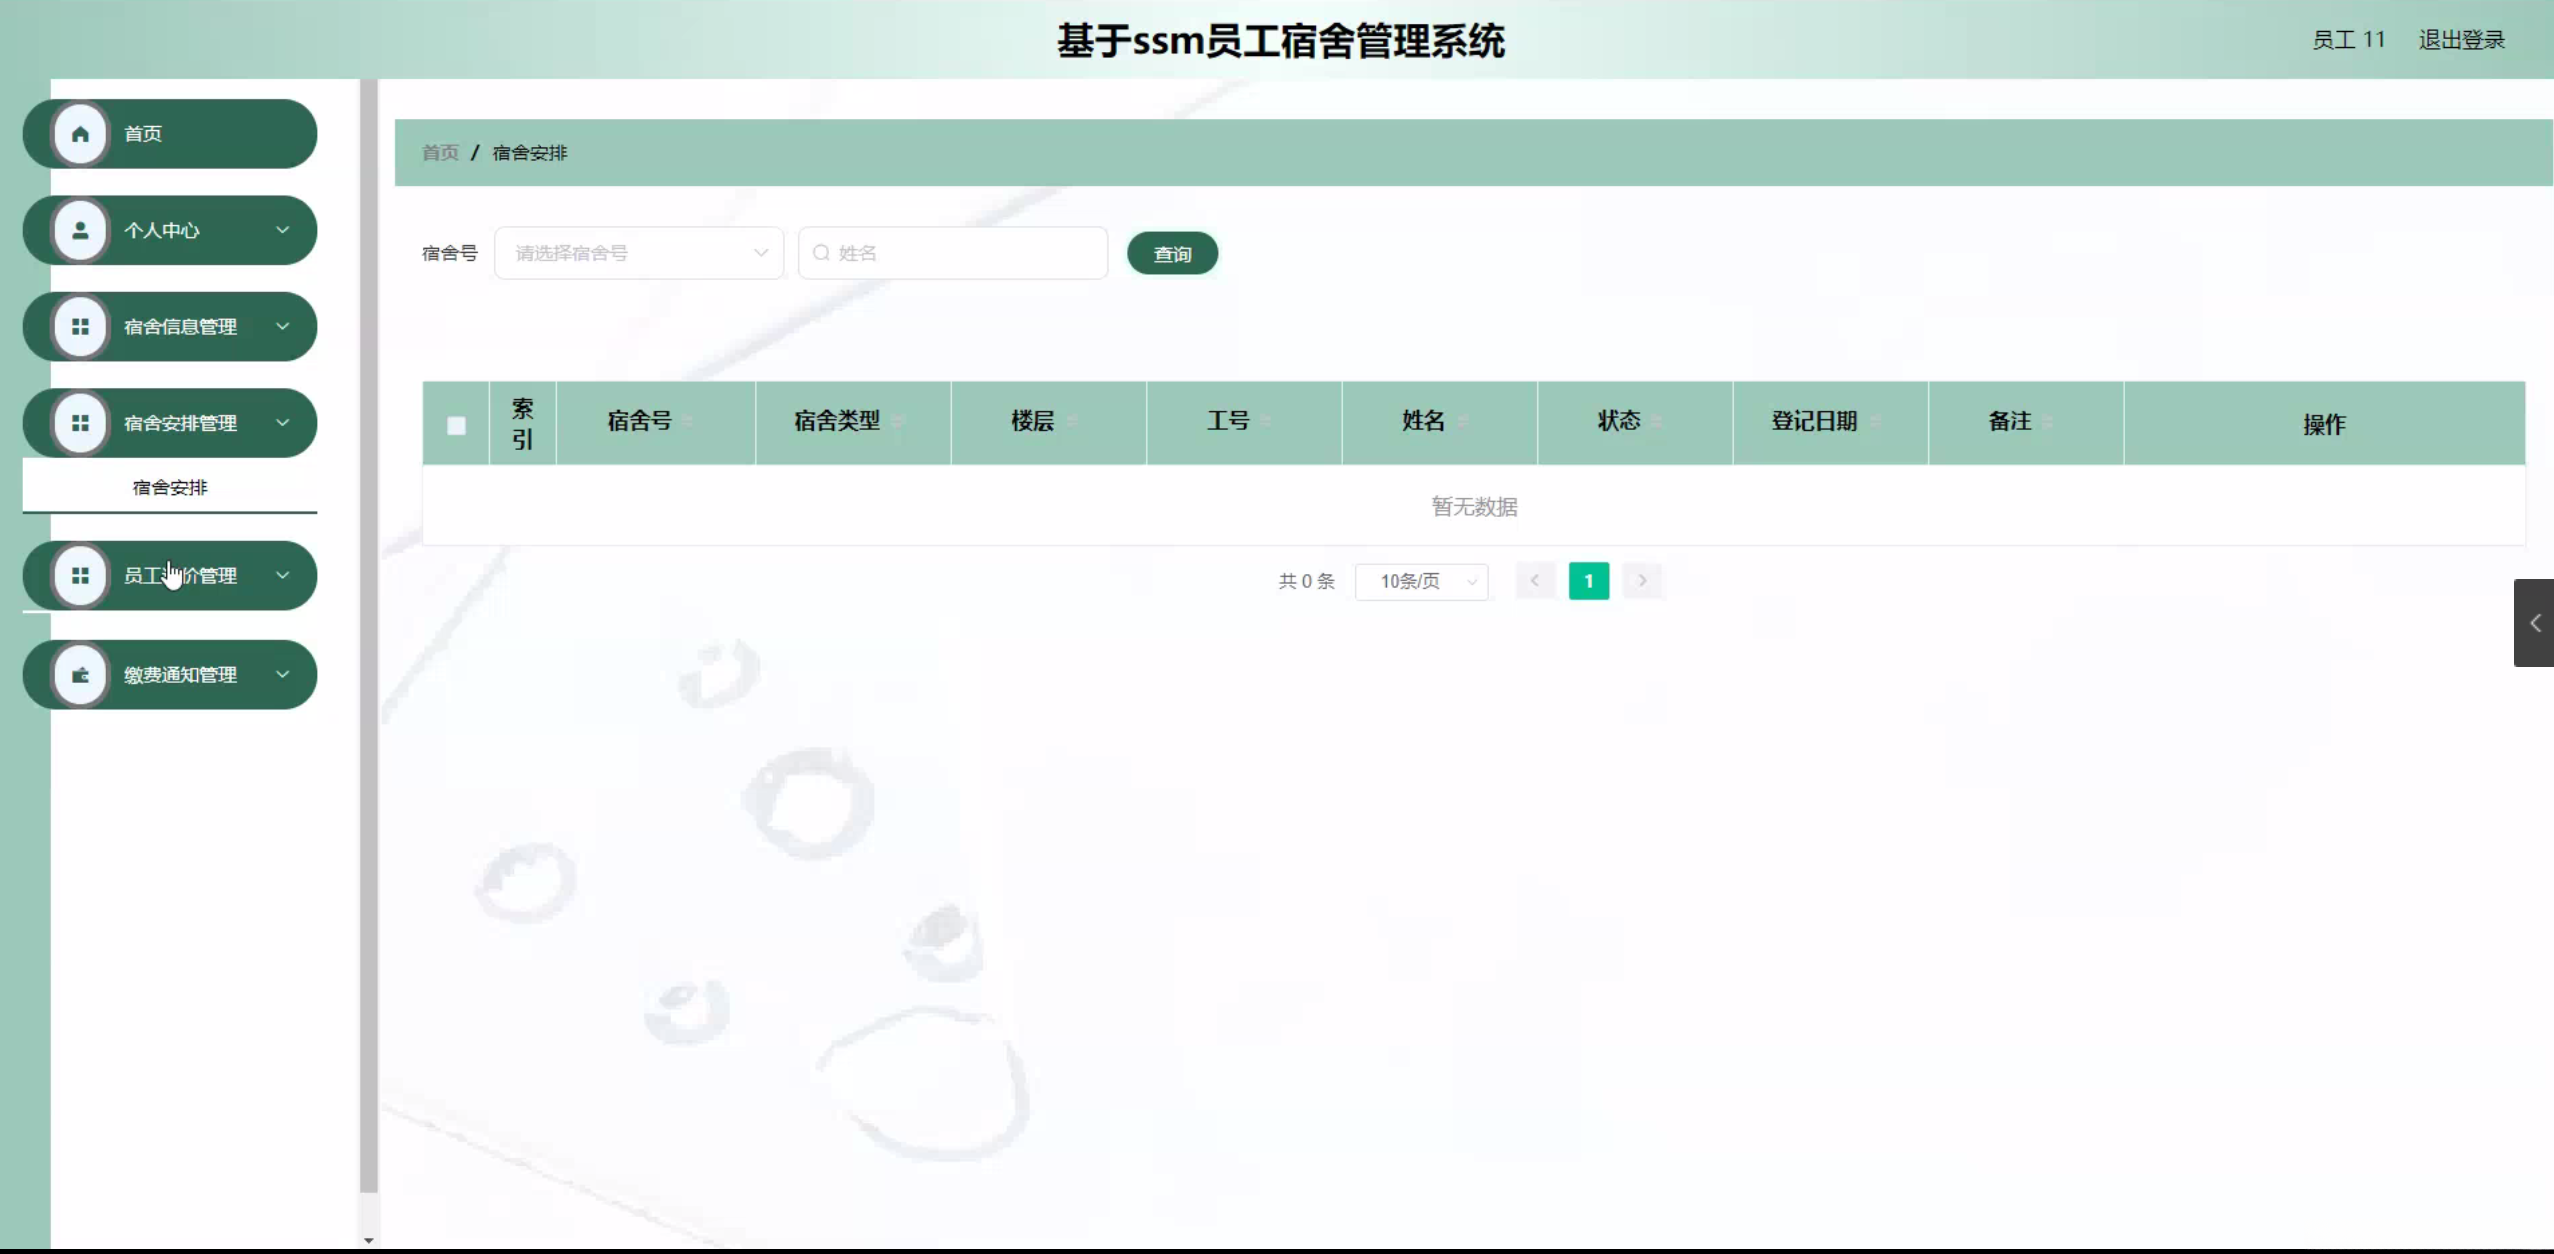
Task: Click the grid icon beside 宿舍信息管理
Action: (80, 327)
